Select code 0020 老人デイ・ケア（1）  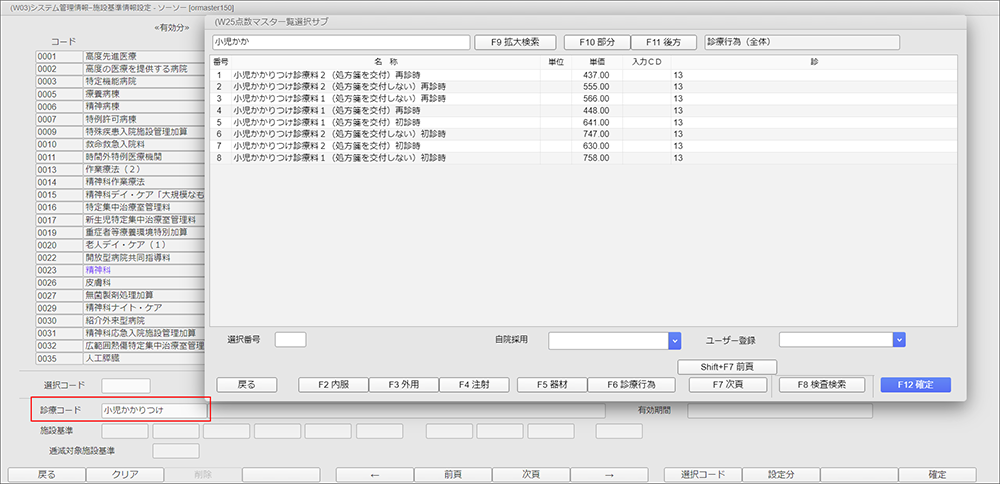(120, 245)
